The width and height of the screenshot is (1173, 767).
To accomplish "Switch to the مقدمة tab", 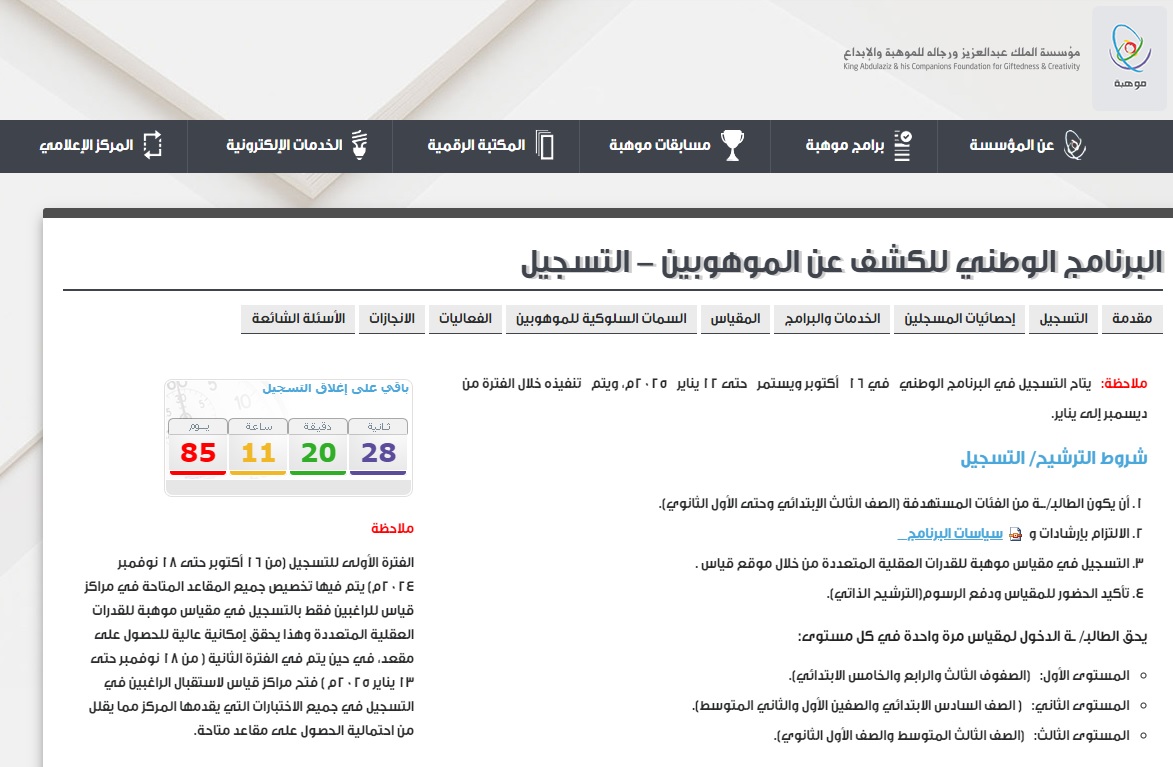I will click(x=1132, y=319).
